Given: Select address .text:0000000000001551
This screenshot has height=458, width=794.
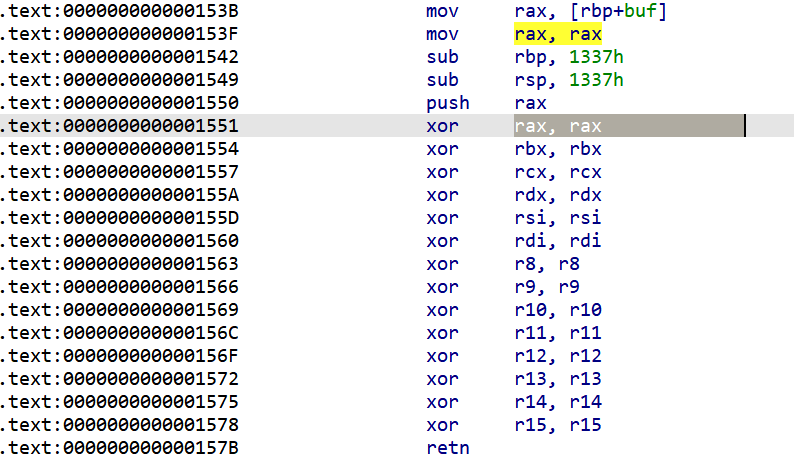Looking at the screenshot, I should (119, 126).
